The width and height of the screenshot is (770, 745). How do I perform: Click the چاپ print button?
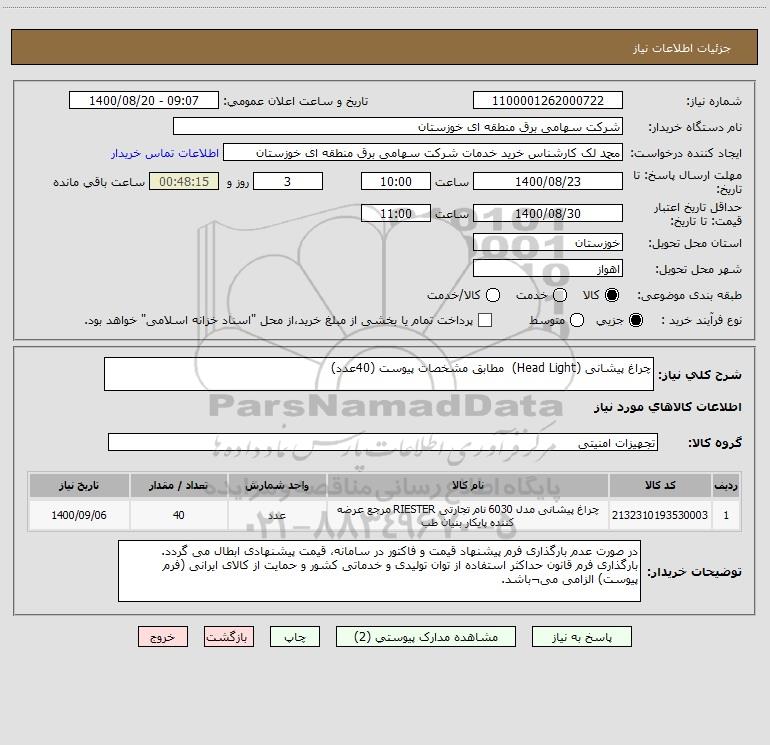pyautogui.click(x=295, y=637)
